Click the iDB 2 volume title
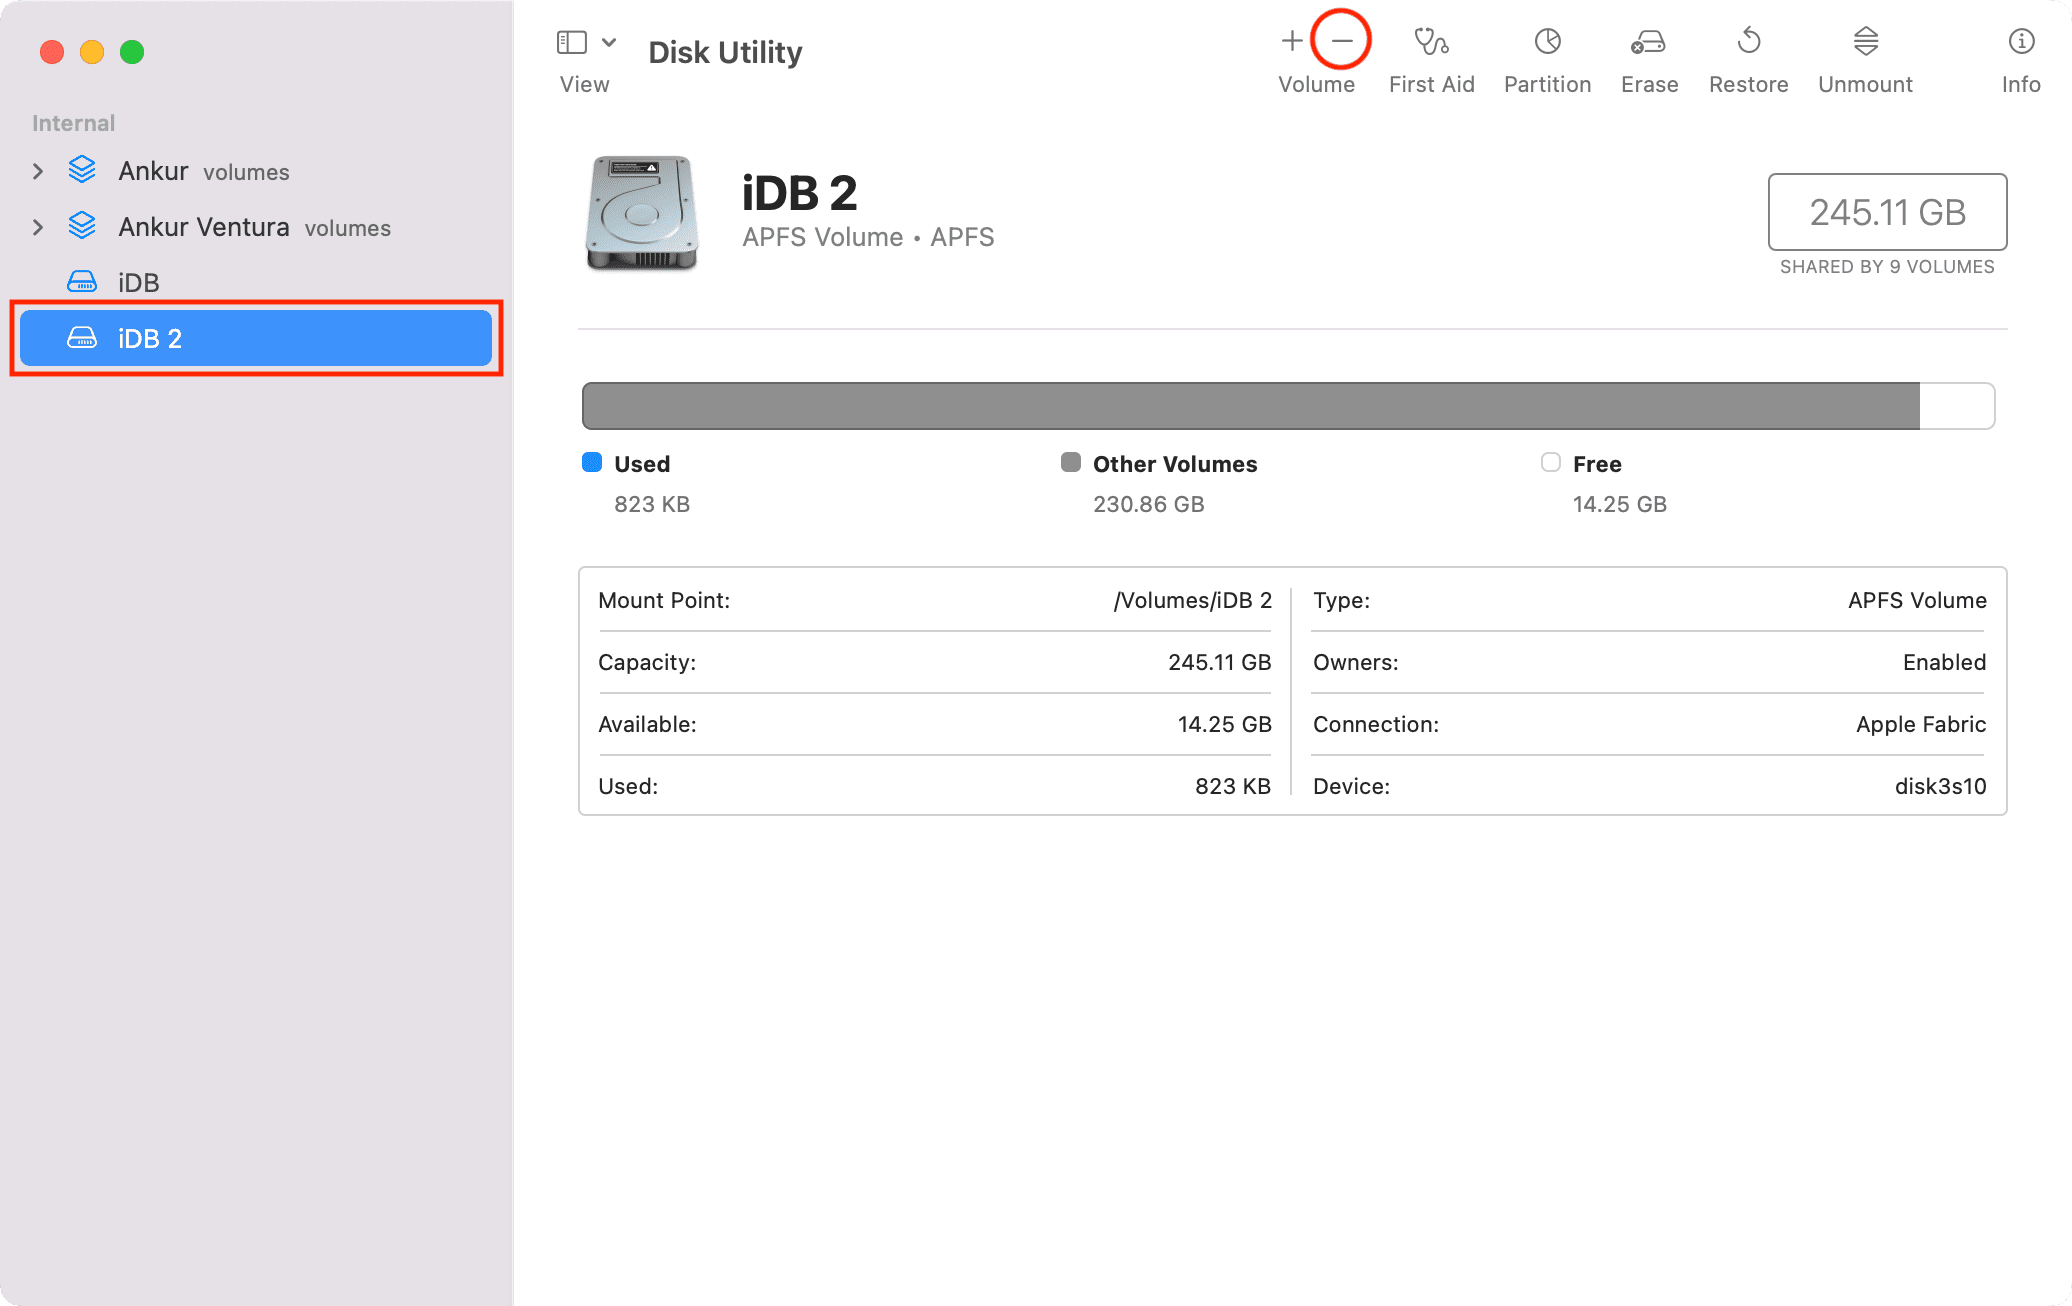 tap(799, 193)
